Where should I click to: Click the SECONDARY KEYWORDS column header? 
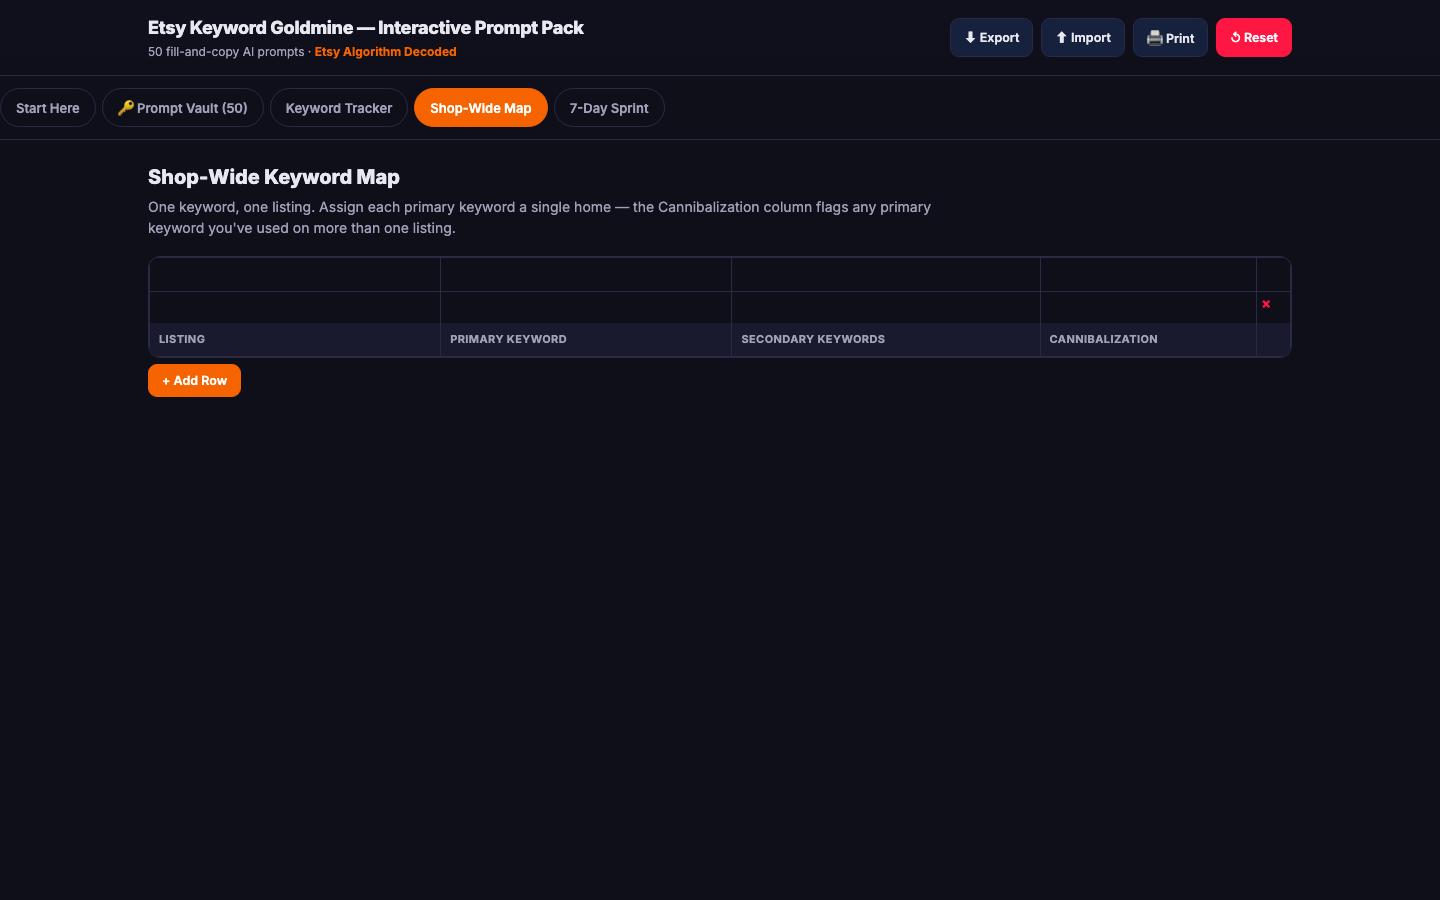(x=886, y=339)
